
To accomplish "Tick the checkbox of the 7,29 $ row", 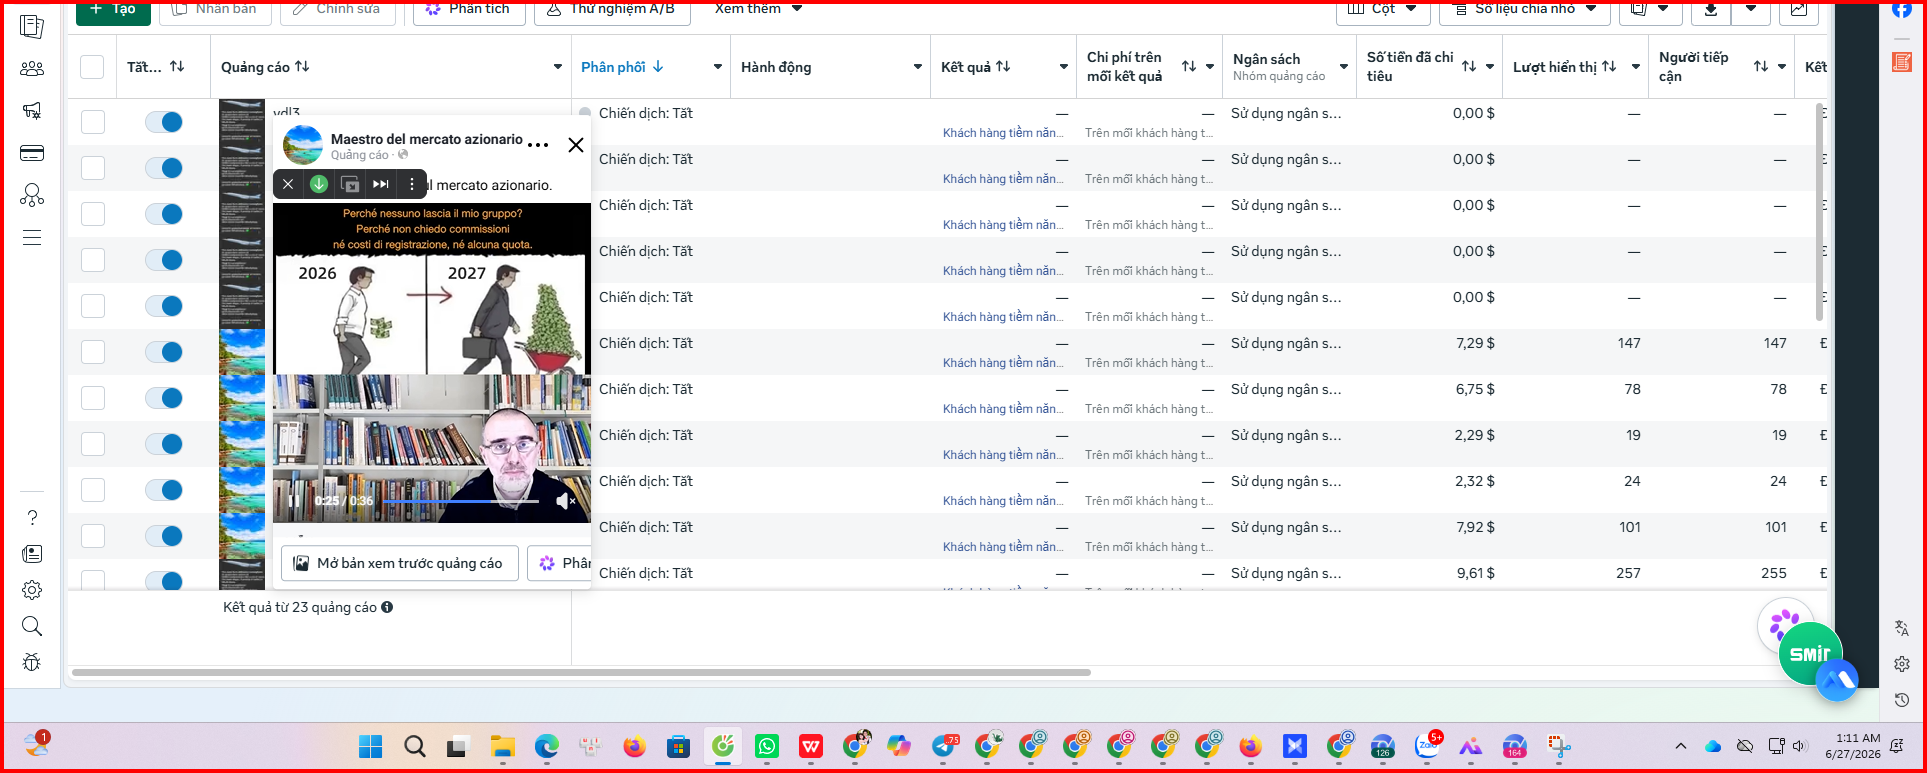I will click(x=93, y=352).
